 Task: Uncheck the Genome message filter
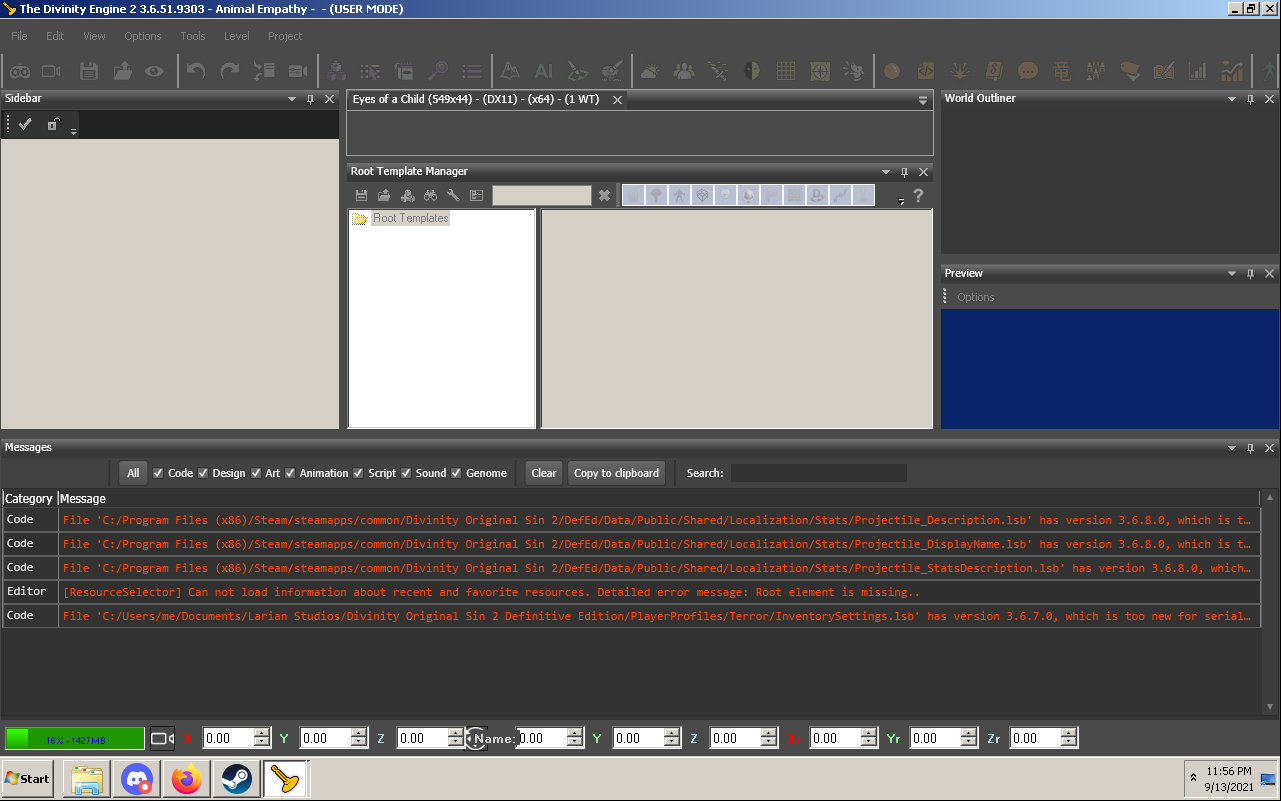click(457, 473)
